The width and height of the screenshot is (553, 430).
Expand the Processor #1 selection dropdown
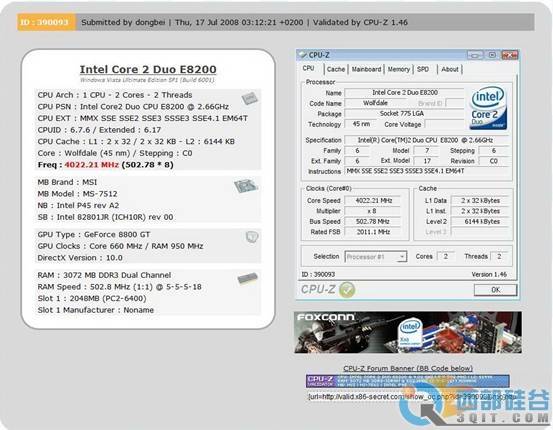401,257
